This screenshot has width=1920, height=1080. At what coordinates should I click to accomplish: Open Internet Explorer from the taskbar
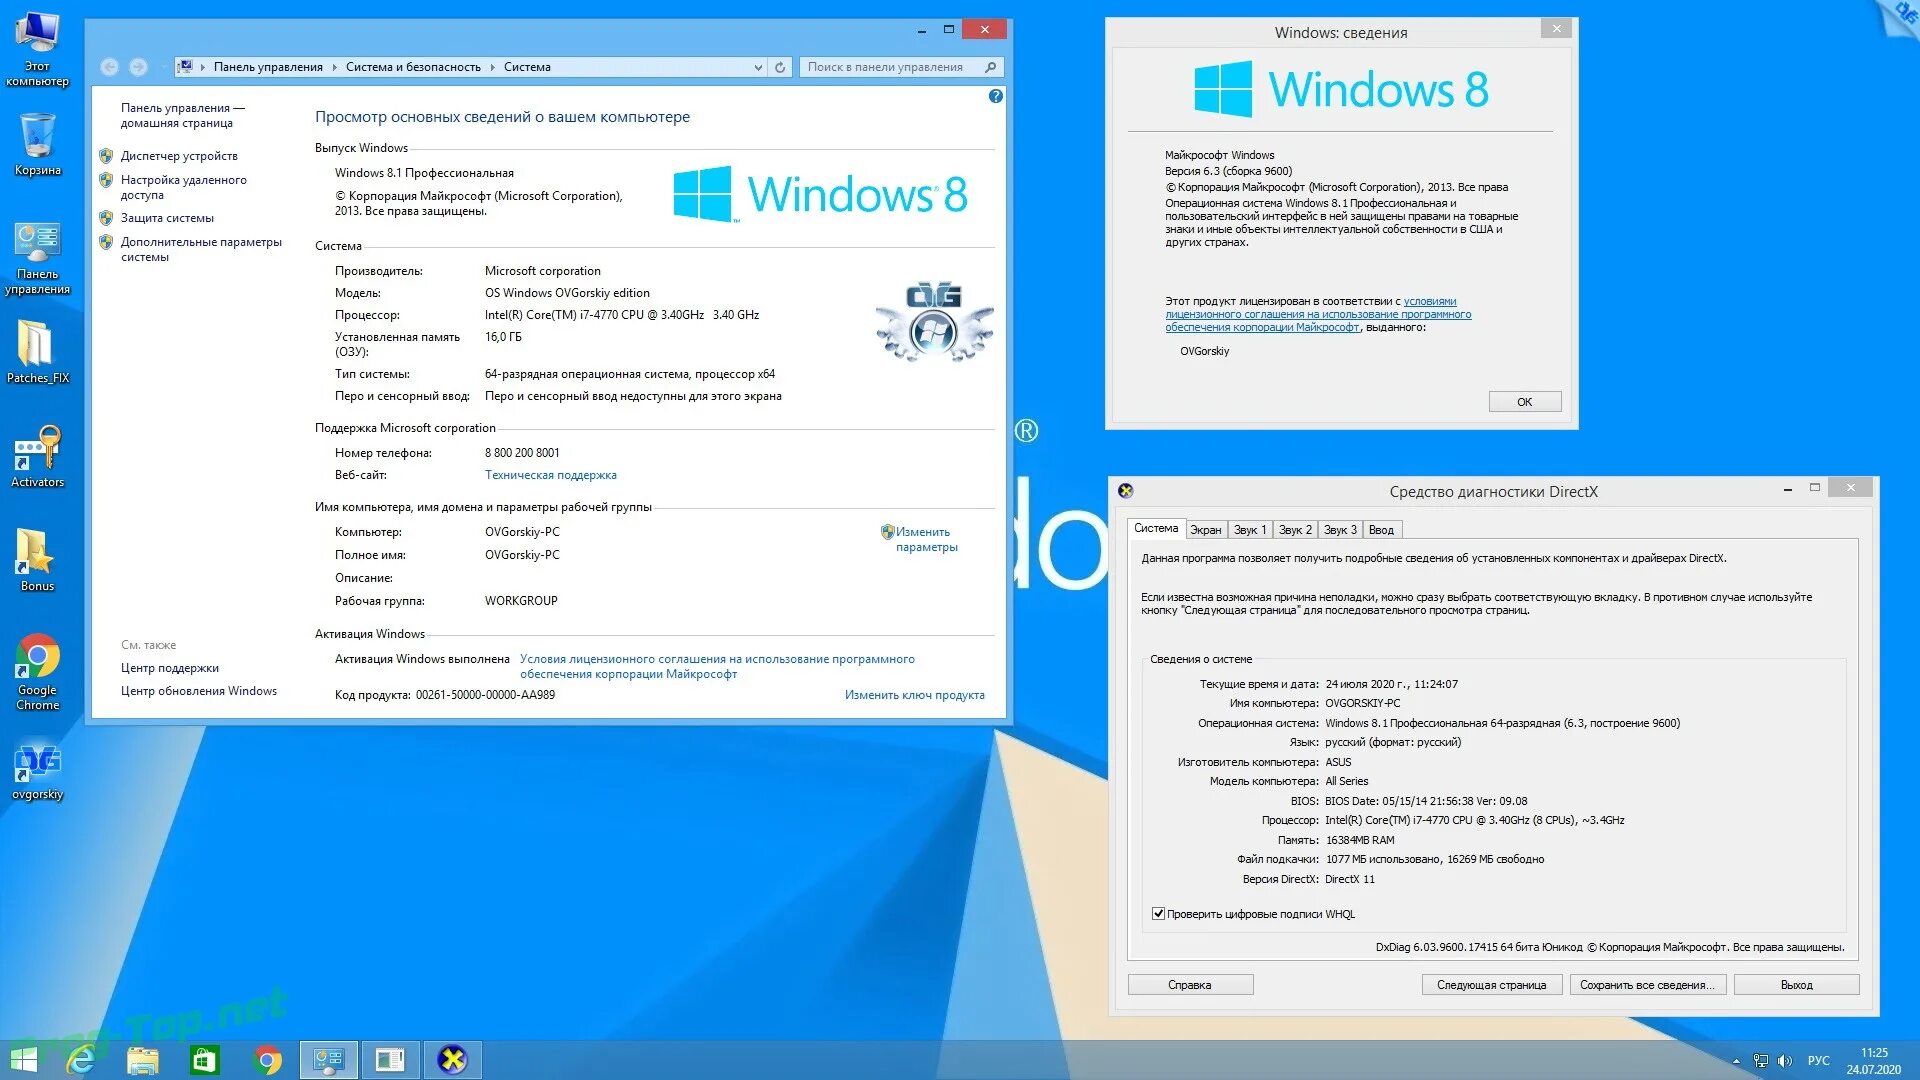pyautogui.click(x=80, y=1059)
